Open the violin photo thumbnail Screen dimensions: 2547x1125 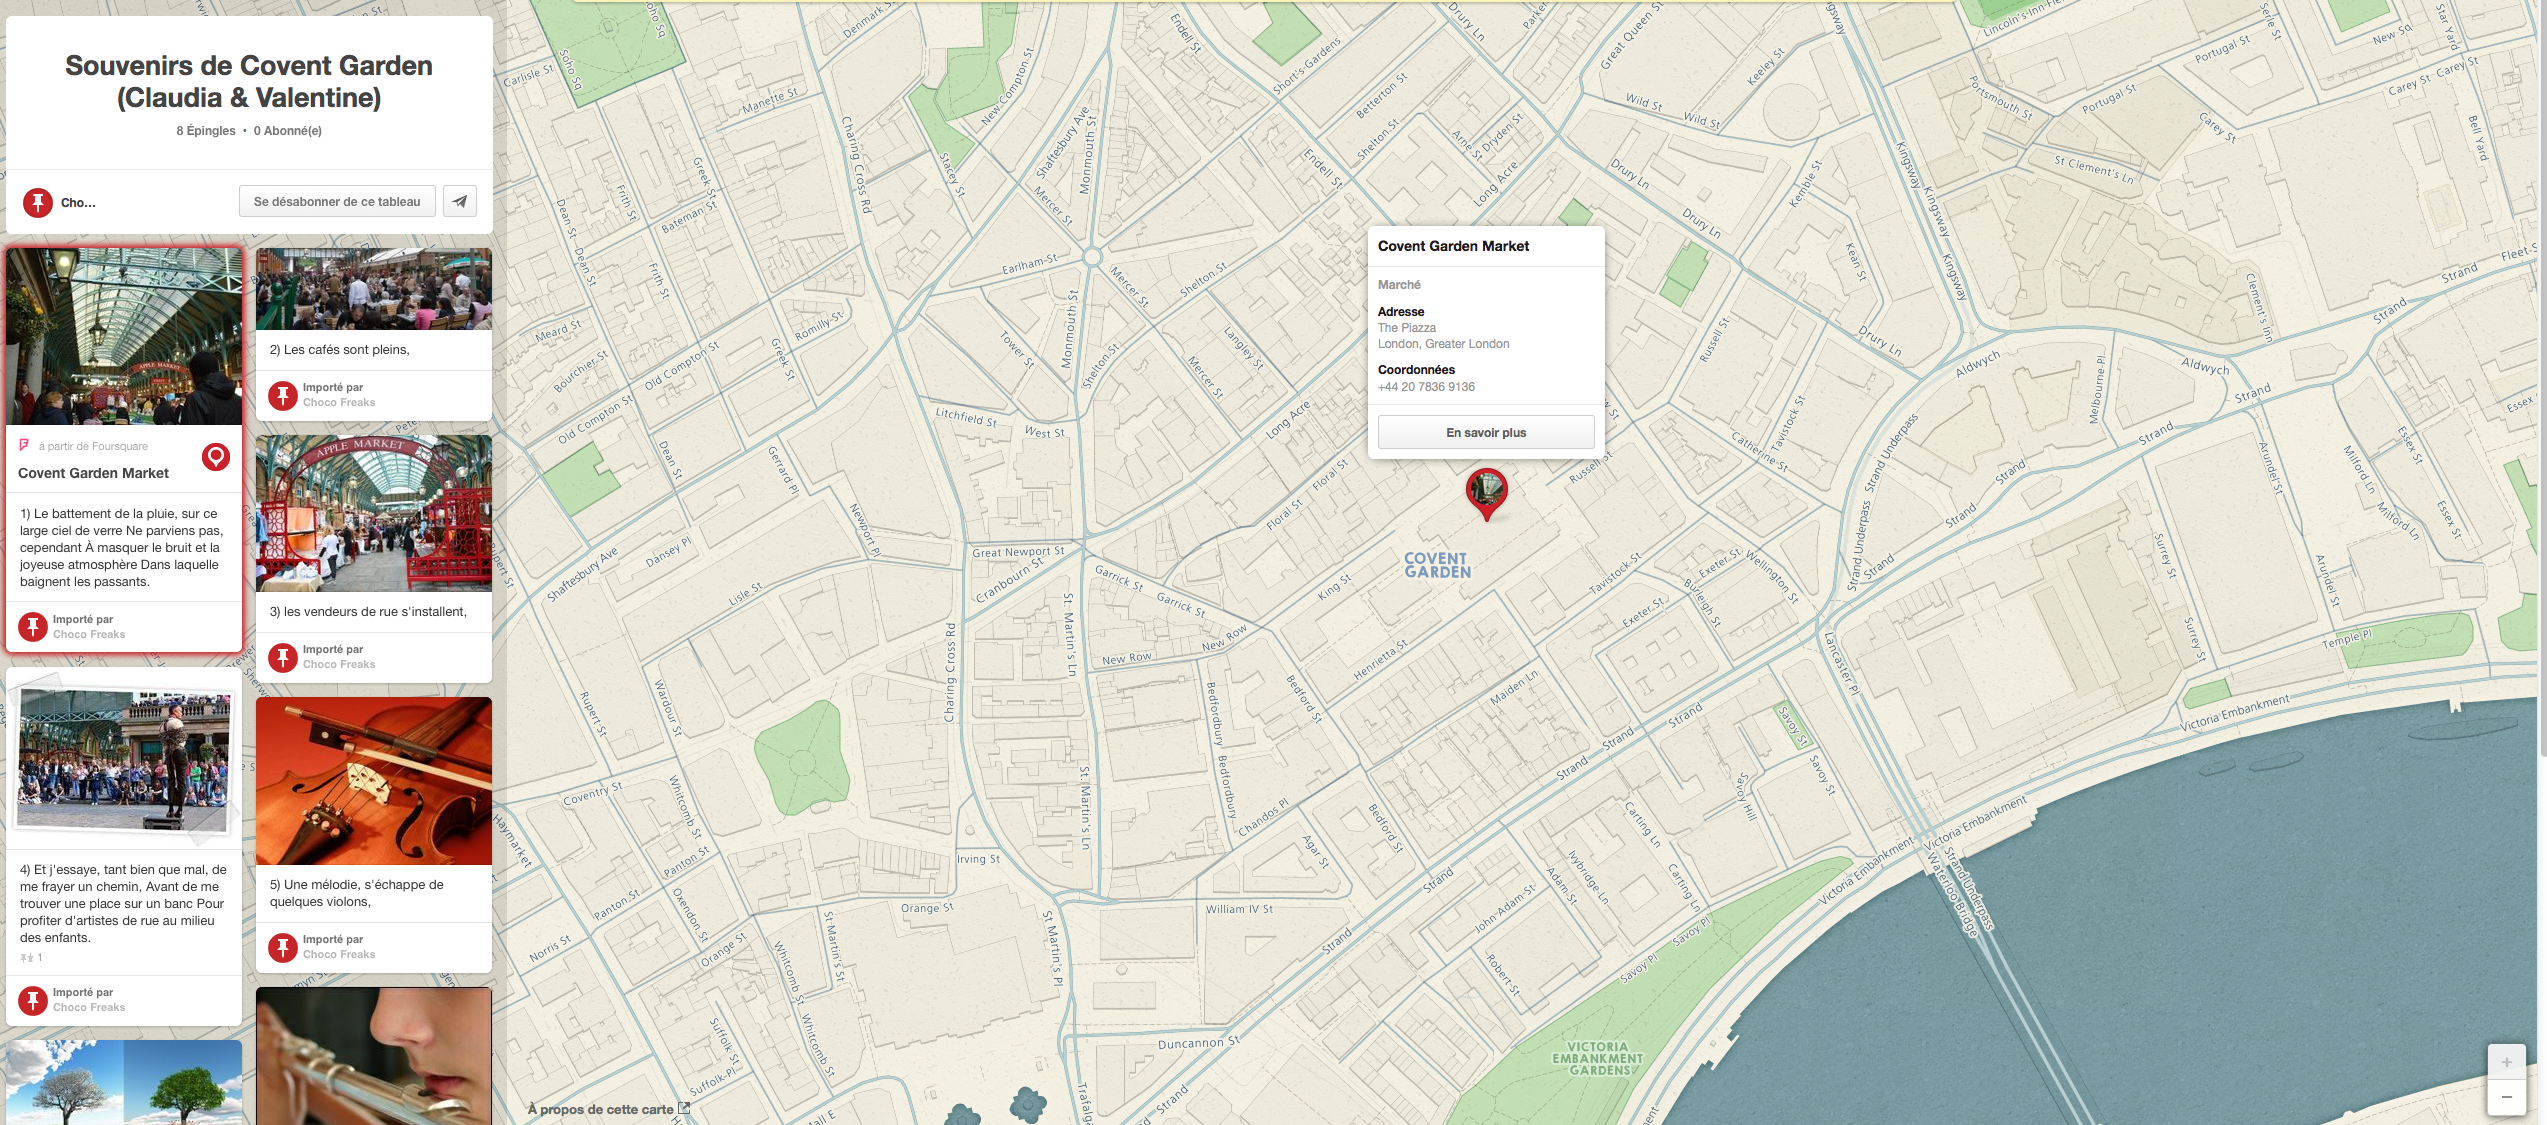pyautogui.click(x=374, y=781)
